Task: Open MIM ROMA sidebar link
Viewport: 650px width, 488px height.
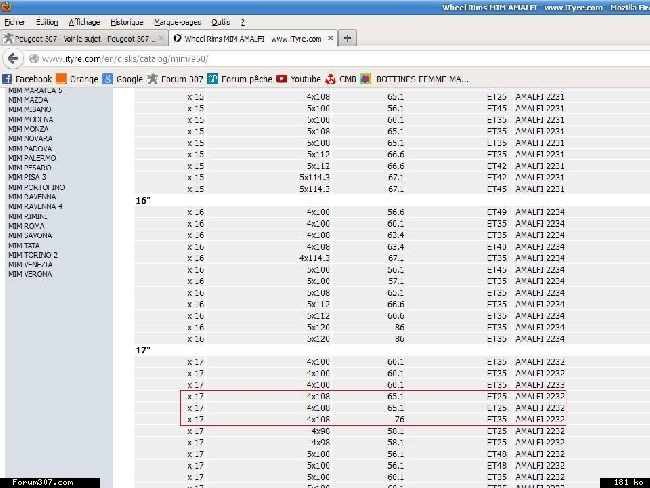Action: pos(26,226)
